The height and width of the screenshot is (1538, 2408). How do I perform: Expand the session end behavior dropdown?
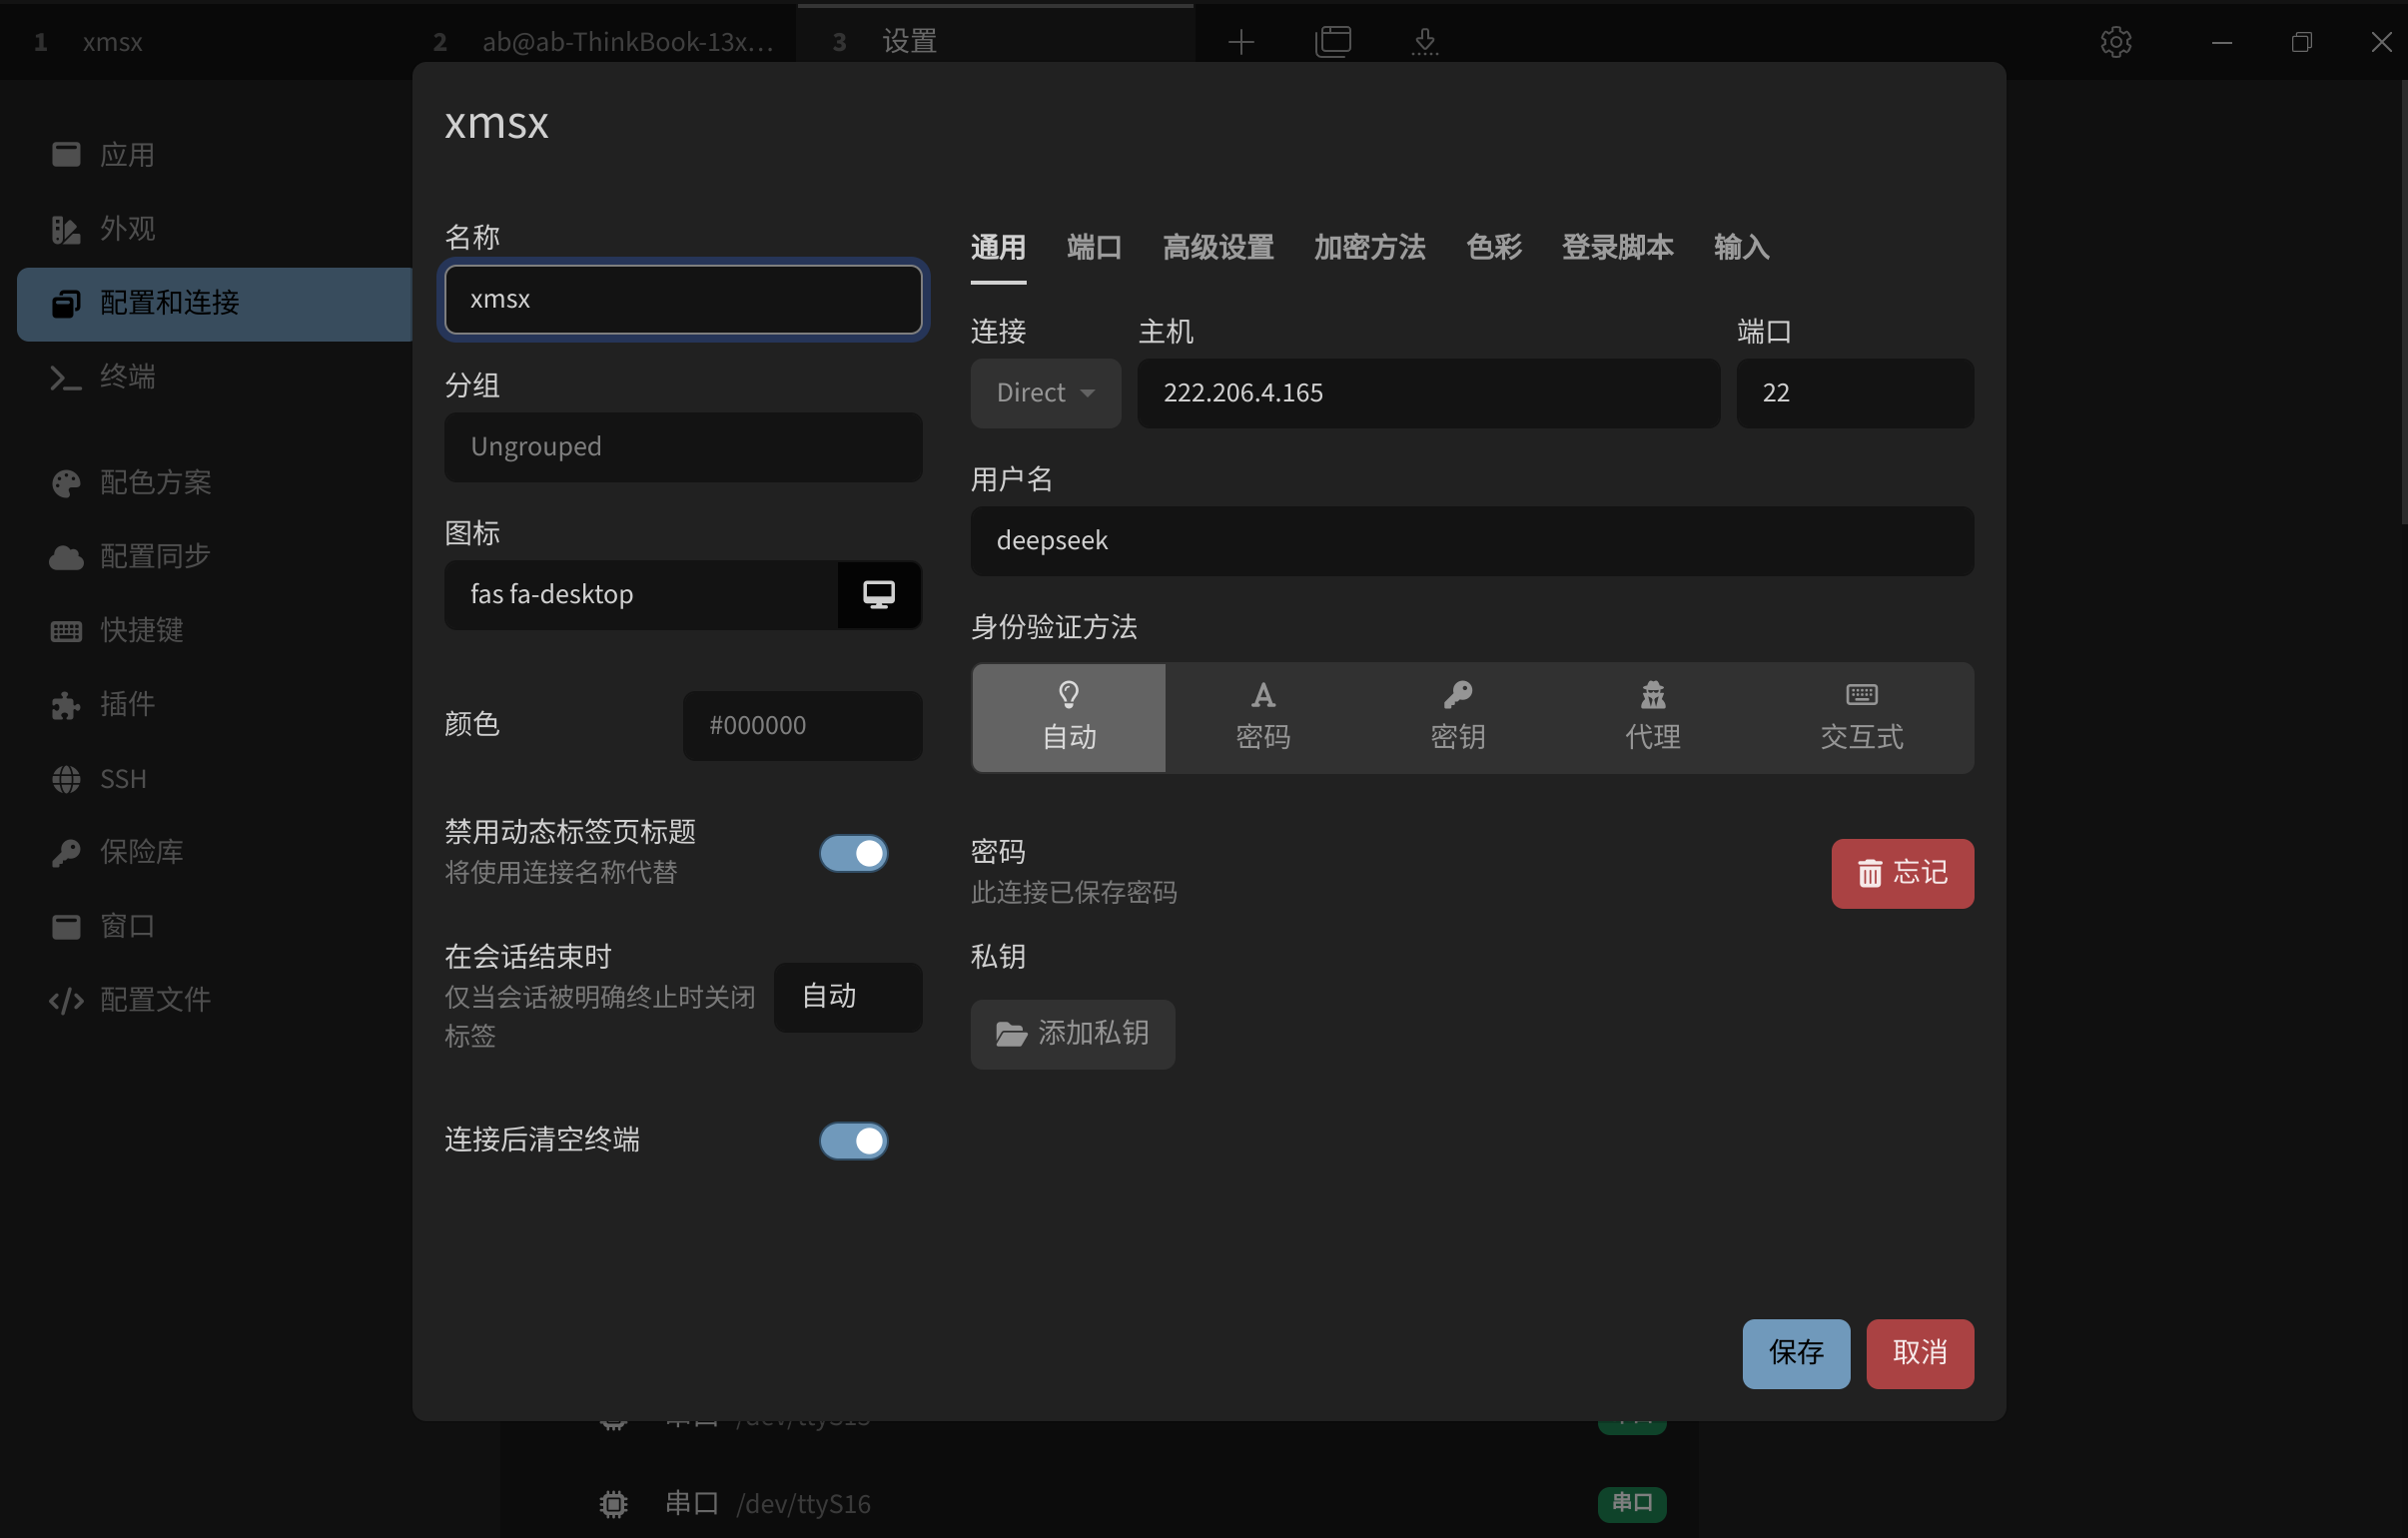pyautogui.click(x=847, y=996)
